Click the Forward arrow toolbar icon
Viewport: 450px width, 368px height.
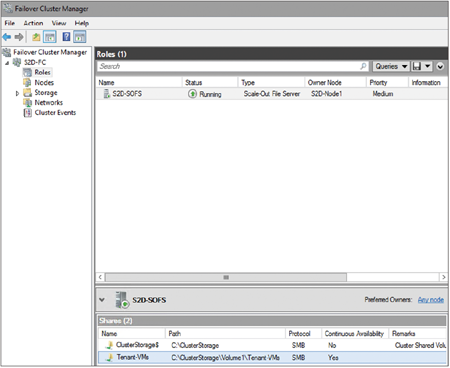[x=19, y=37]
